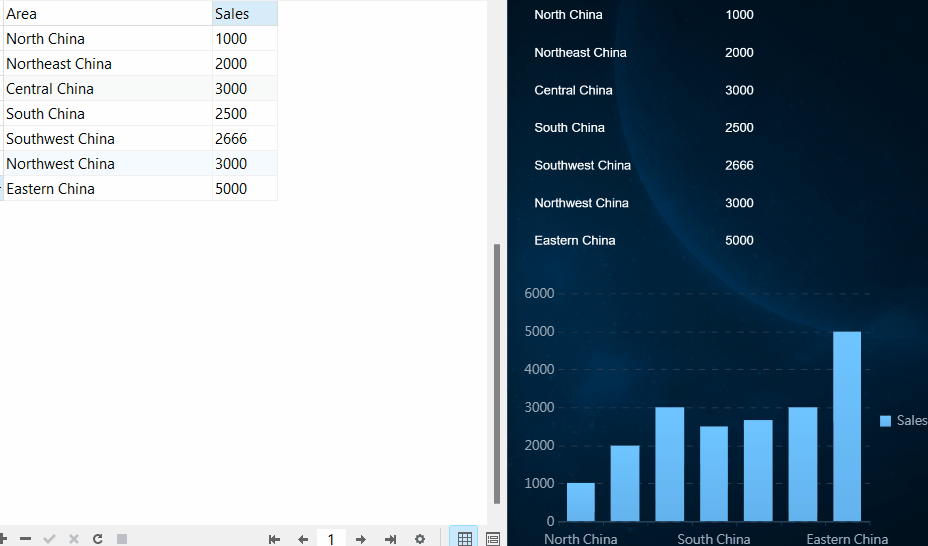Image resolution: width=928 pixels, height=546 pixels.
Task: Select the Central China cell in the table
Action: coord(108,88)
